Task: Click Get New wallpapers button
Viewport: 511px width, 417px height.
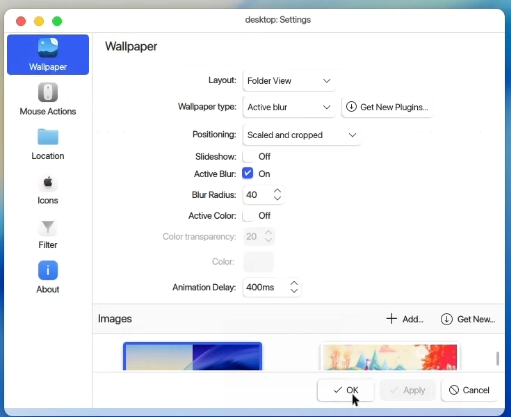Action: click(x=468, y=319)
